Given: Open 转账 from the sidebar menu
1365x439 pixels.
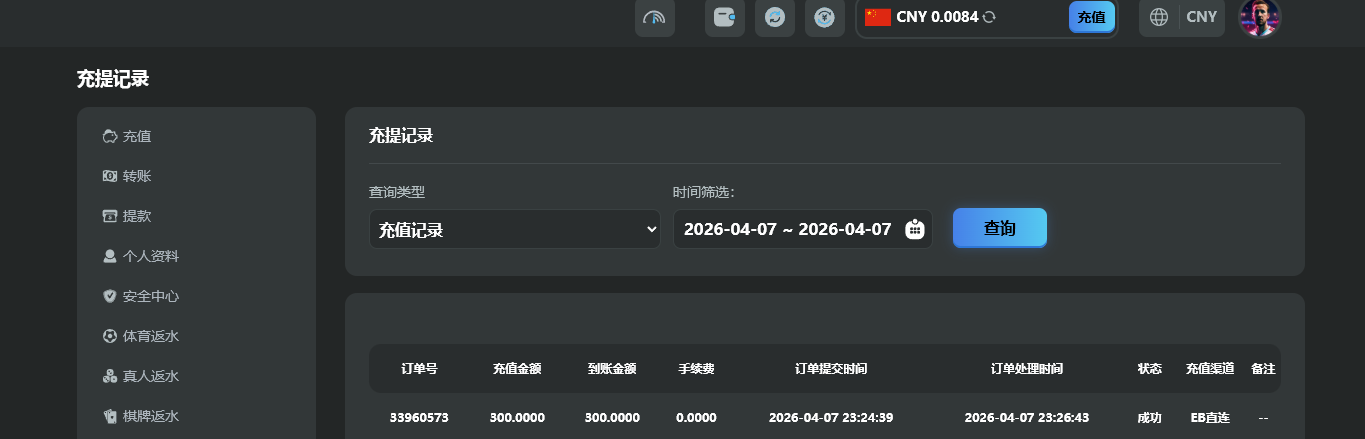Looking at the screenshot, I should tap(136, 176).
